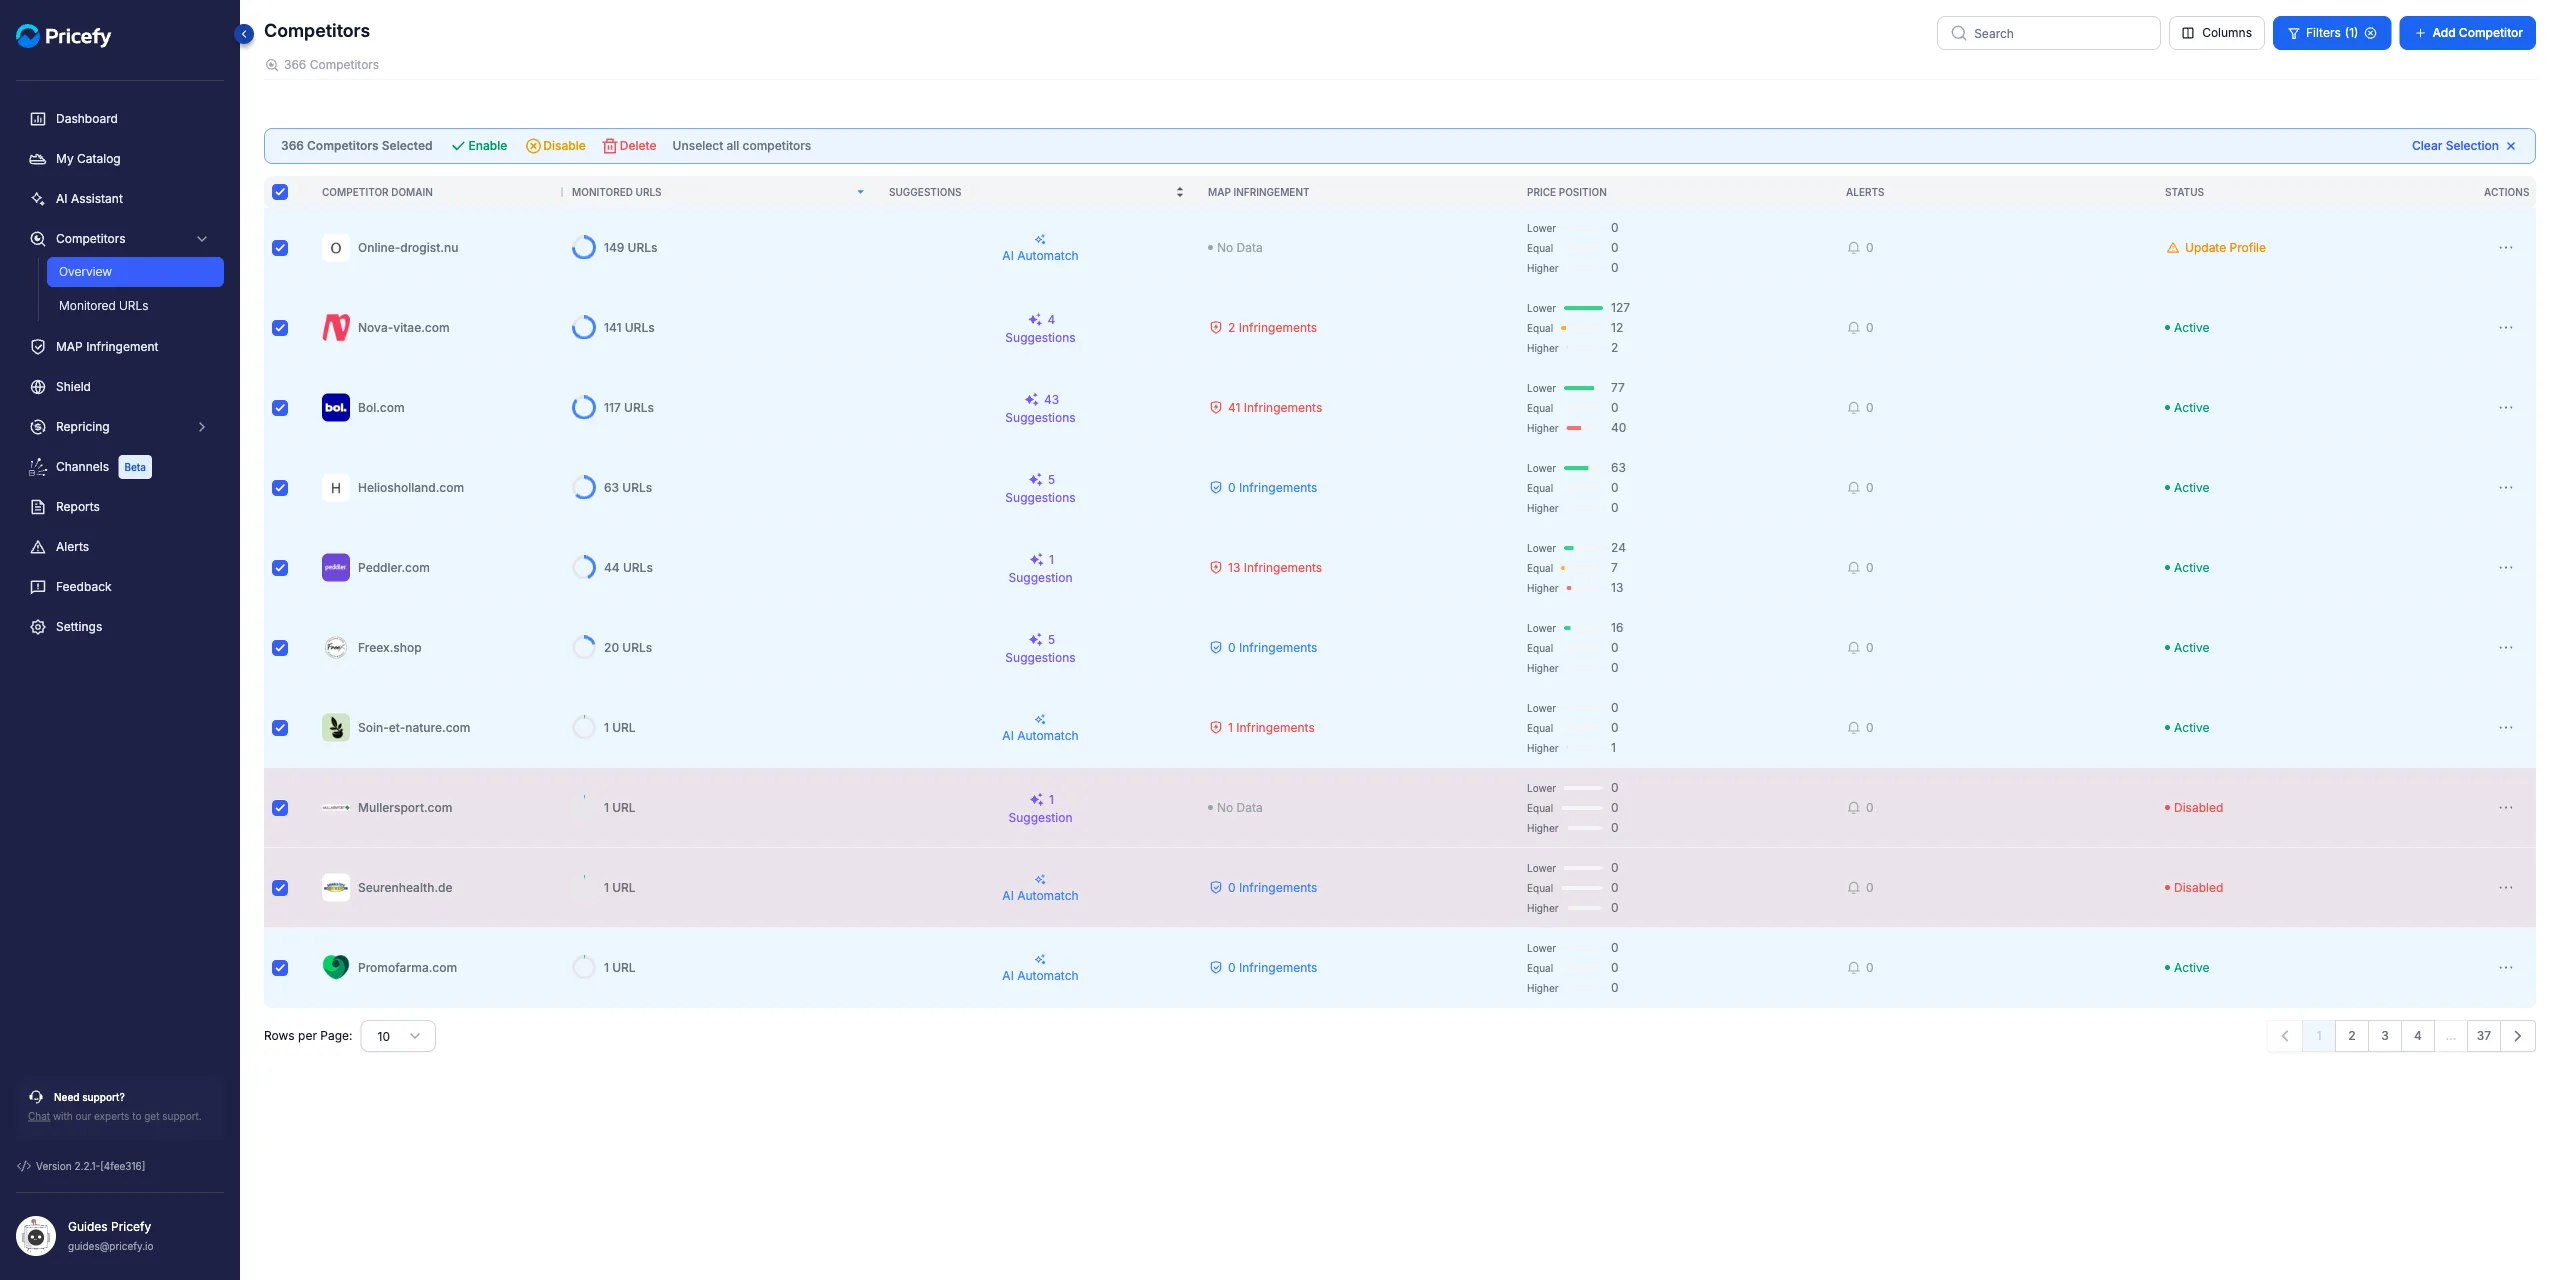Click the headset support icon
Viewport: 2560px width, 1280px height.
[x=36, y=1097]
